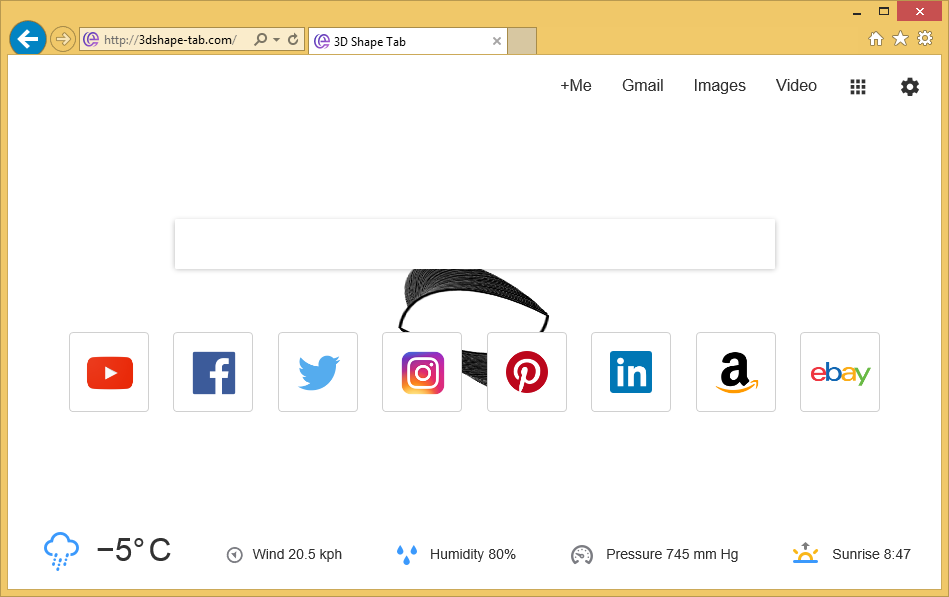Open the Twitter shortcut tile
This screenshot has width=949, height=597.
pos(318,372)
